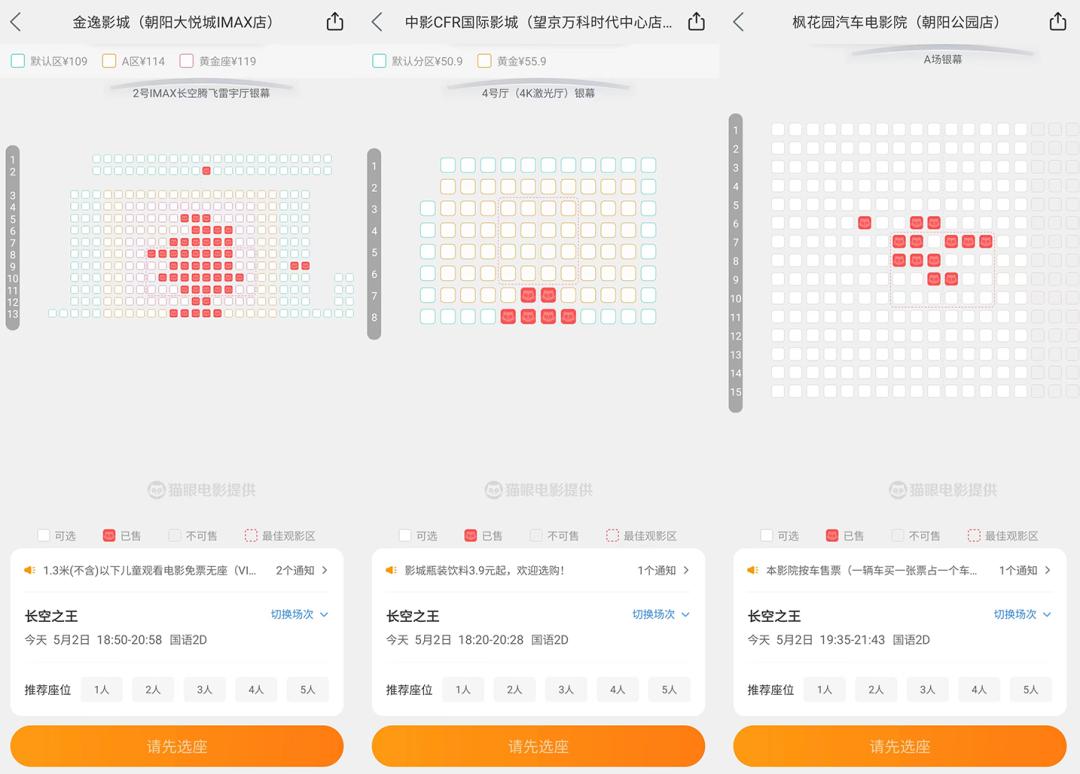
Task: Open the 2个通知 notices in first panel
Action: pyautogui.click(x=302, y=570)
